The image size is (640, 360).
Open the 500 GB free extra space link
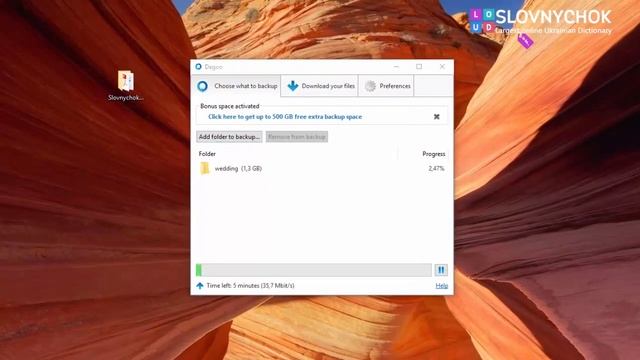coord(285,117)
